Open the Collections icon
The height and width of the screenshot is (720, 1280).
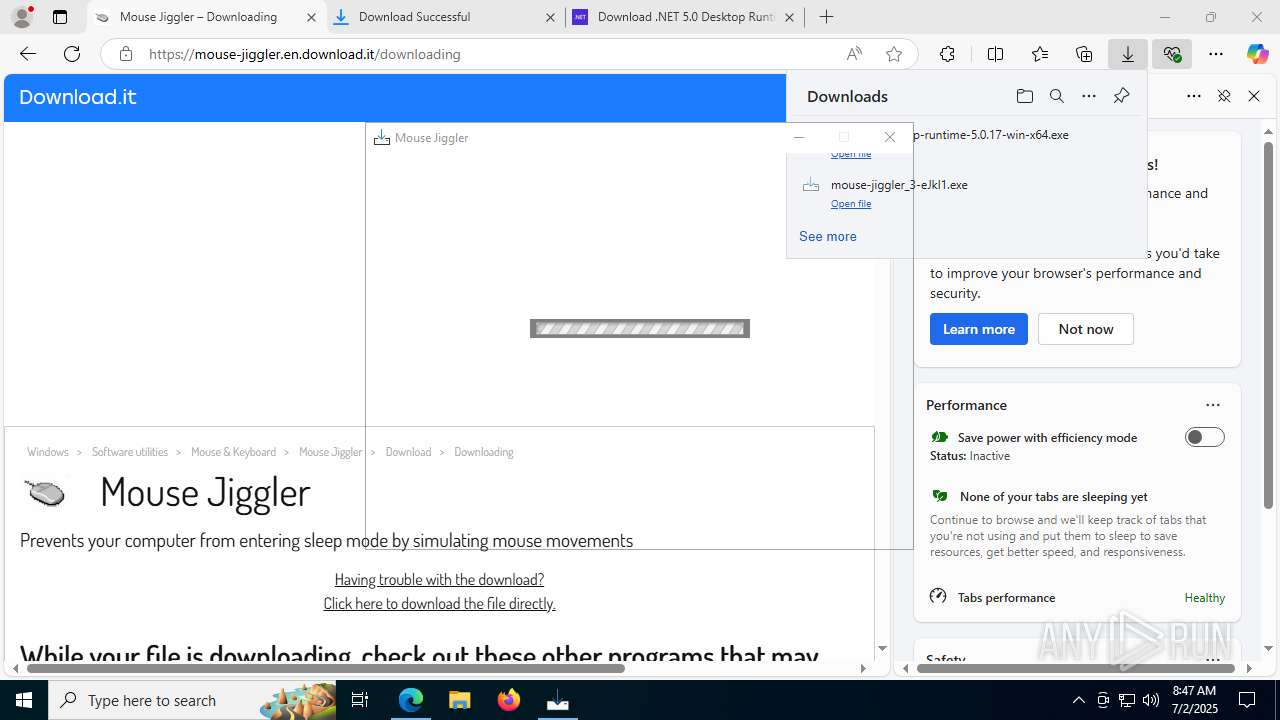(x=1084, y=54)
